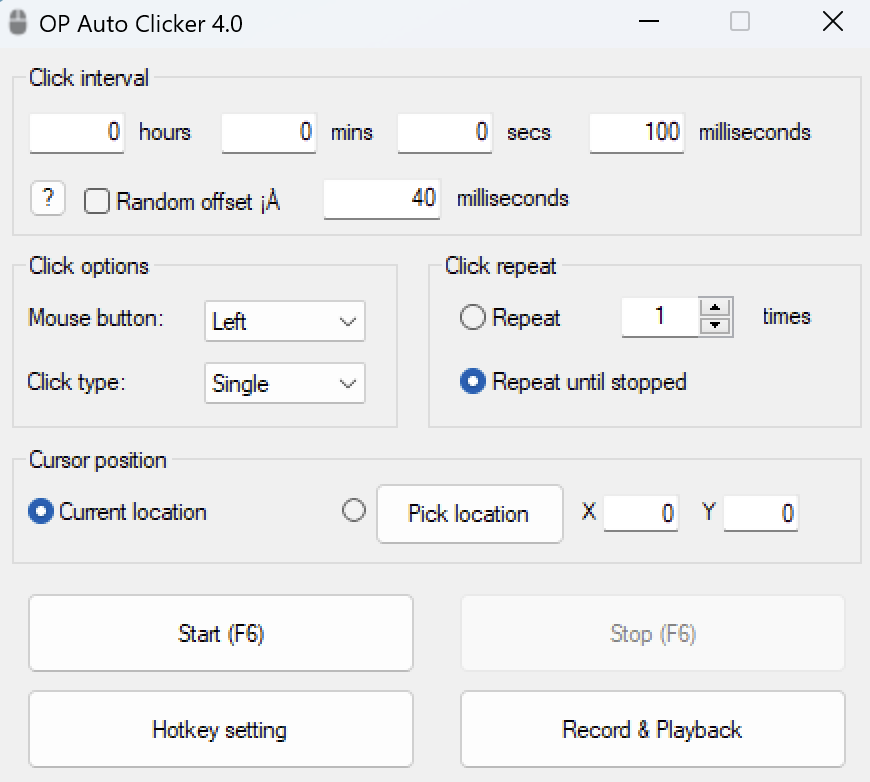
Task: Focus the milliseconds interval field showing 100
Action: tap(637, 133)
